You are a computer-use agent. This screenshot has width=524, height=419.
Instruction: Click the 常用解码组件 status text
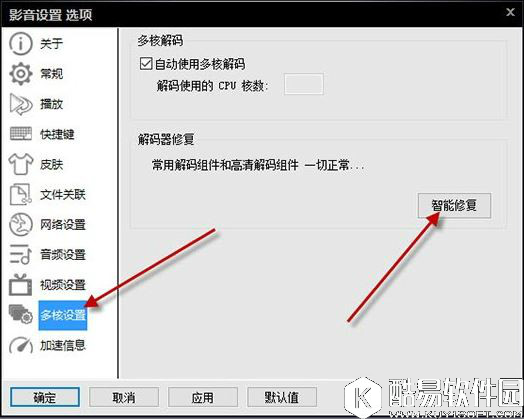tap(258, 165)
